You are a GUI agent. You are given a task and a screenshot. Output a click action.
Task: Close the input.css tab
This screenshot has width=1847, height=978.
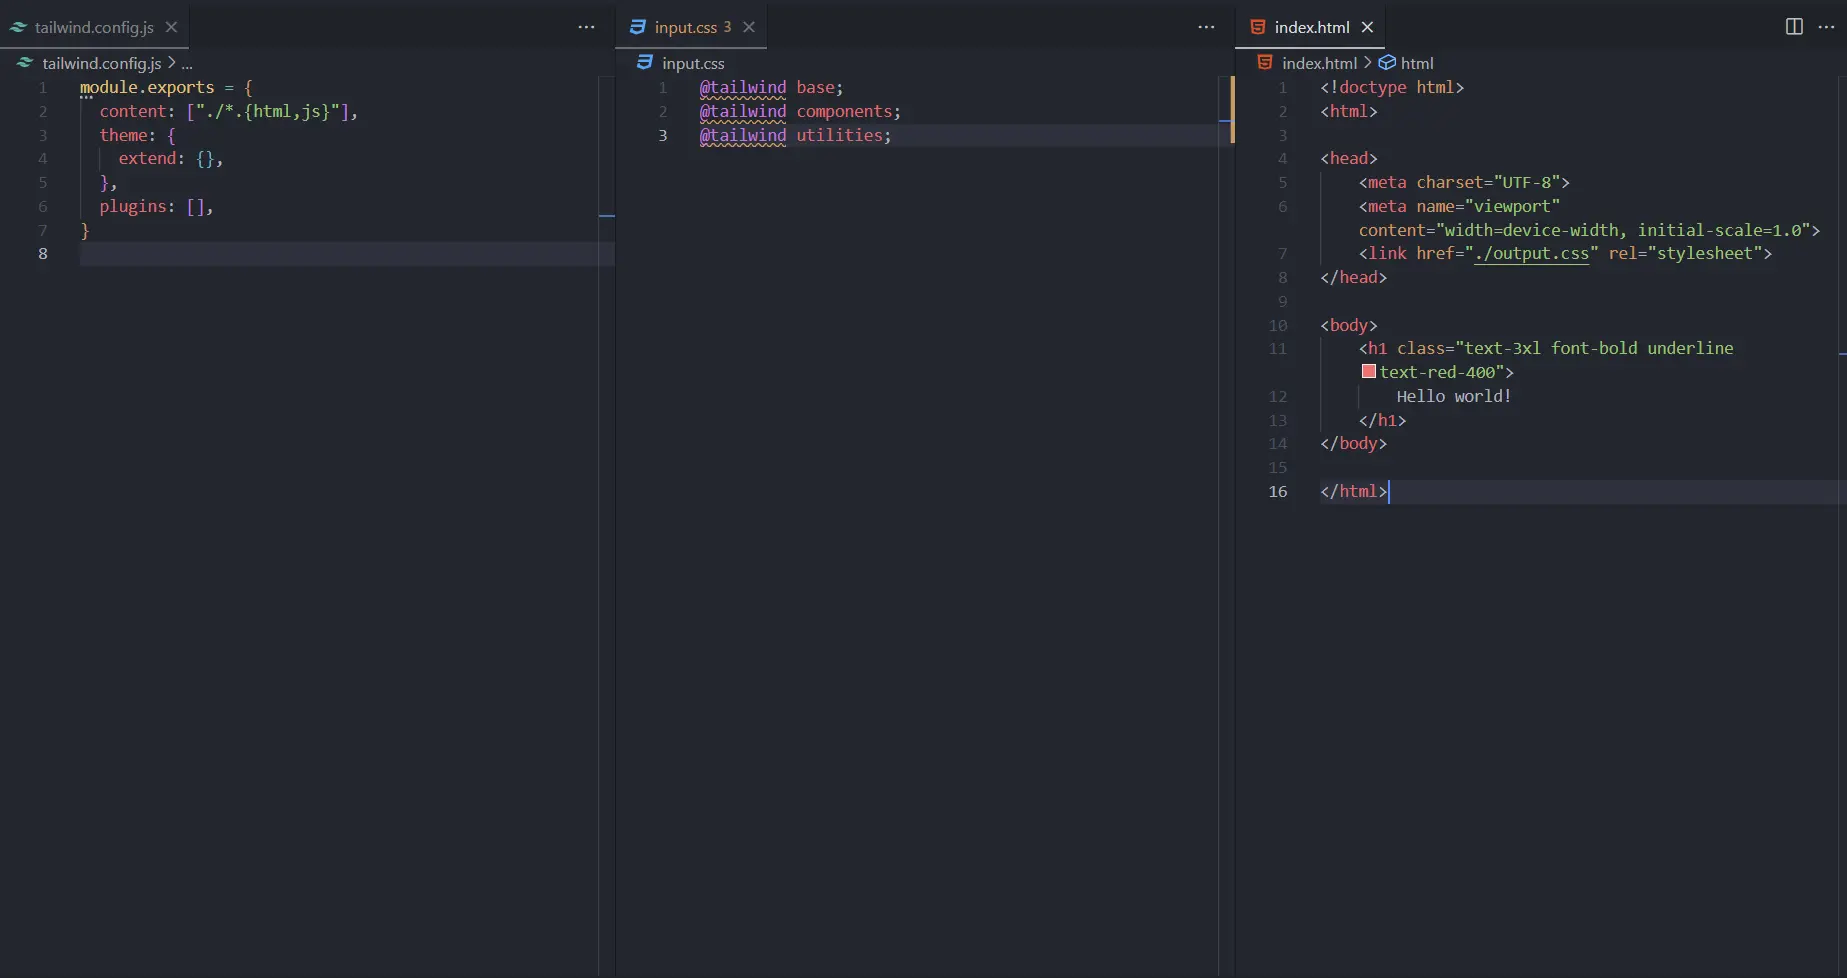(749, 27)
